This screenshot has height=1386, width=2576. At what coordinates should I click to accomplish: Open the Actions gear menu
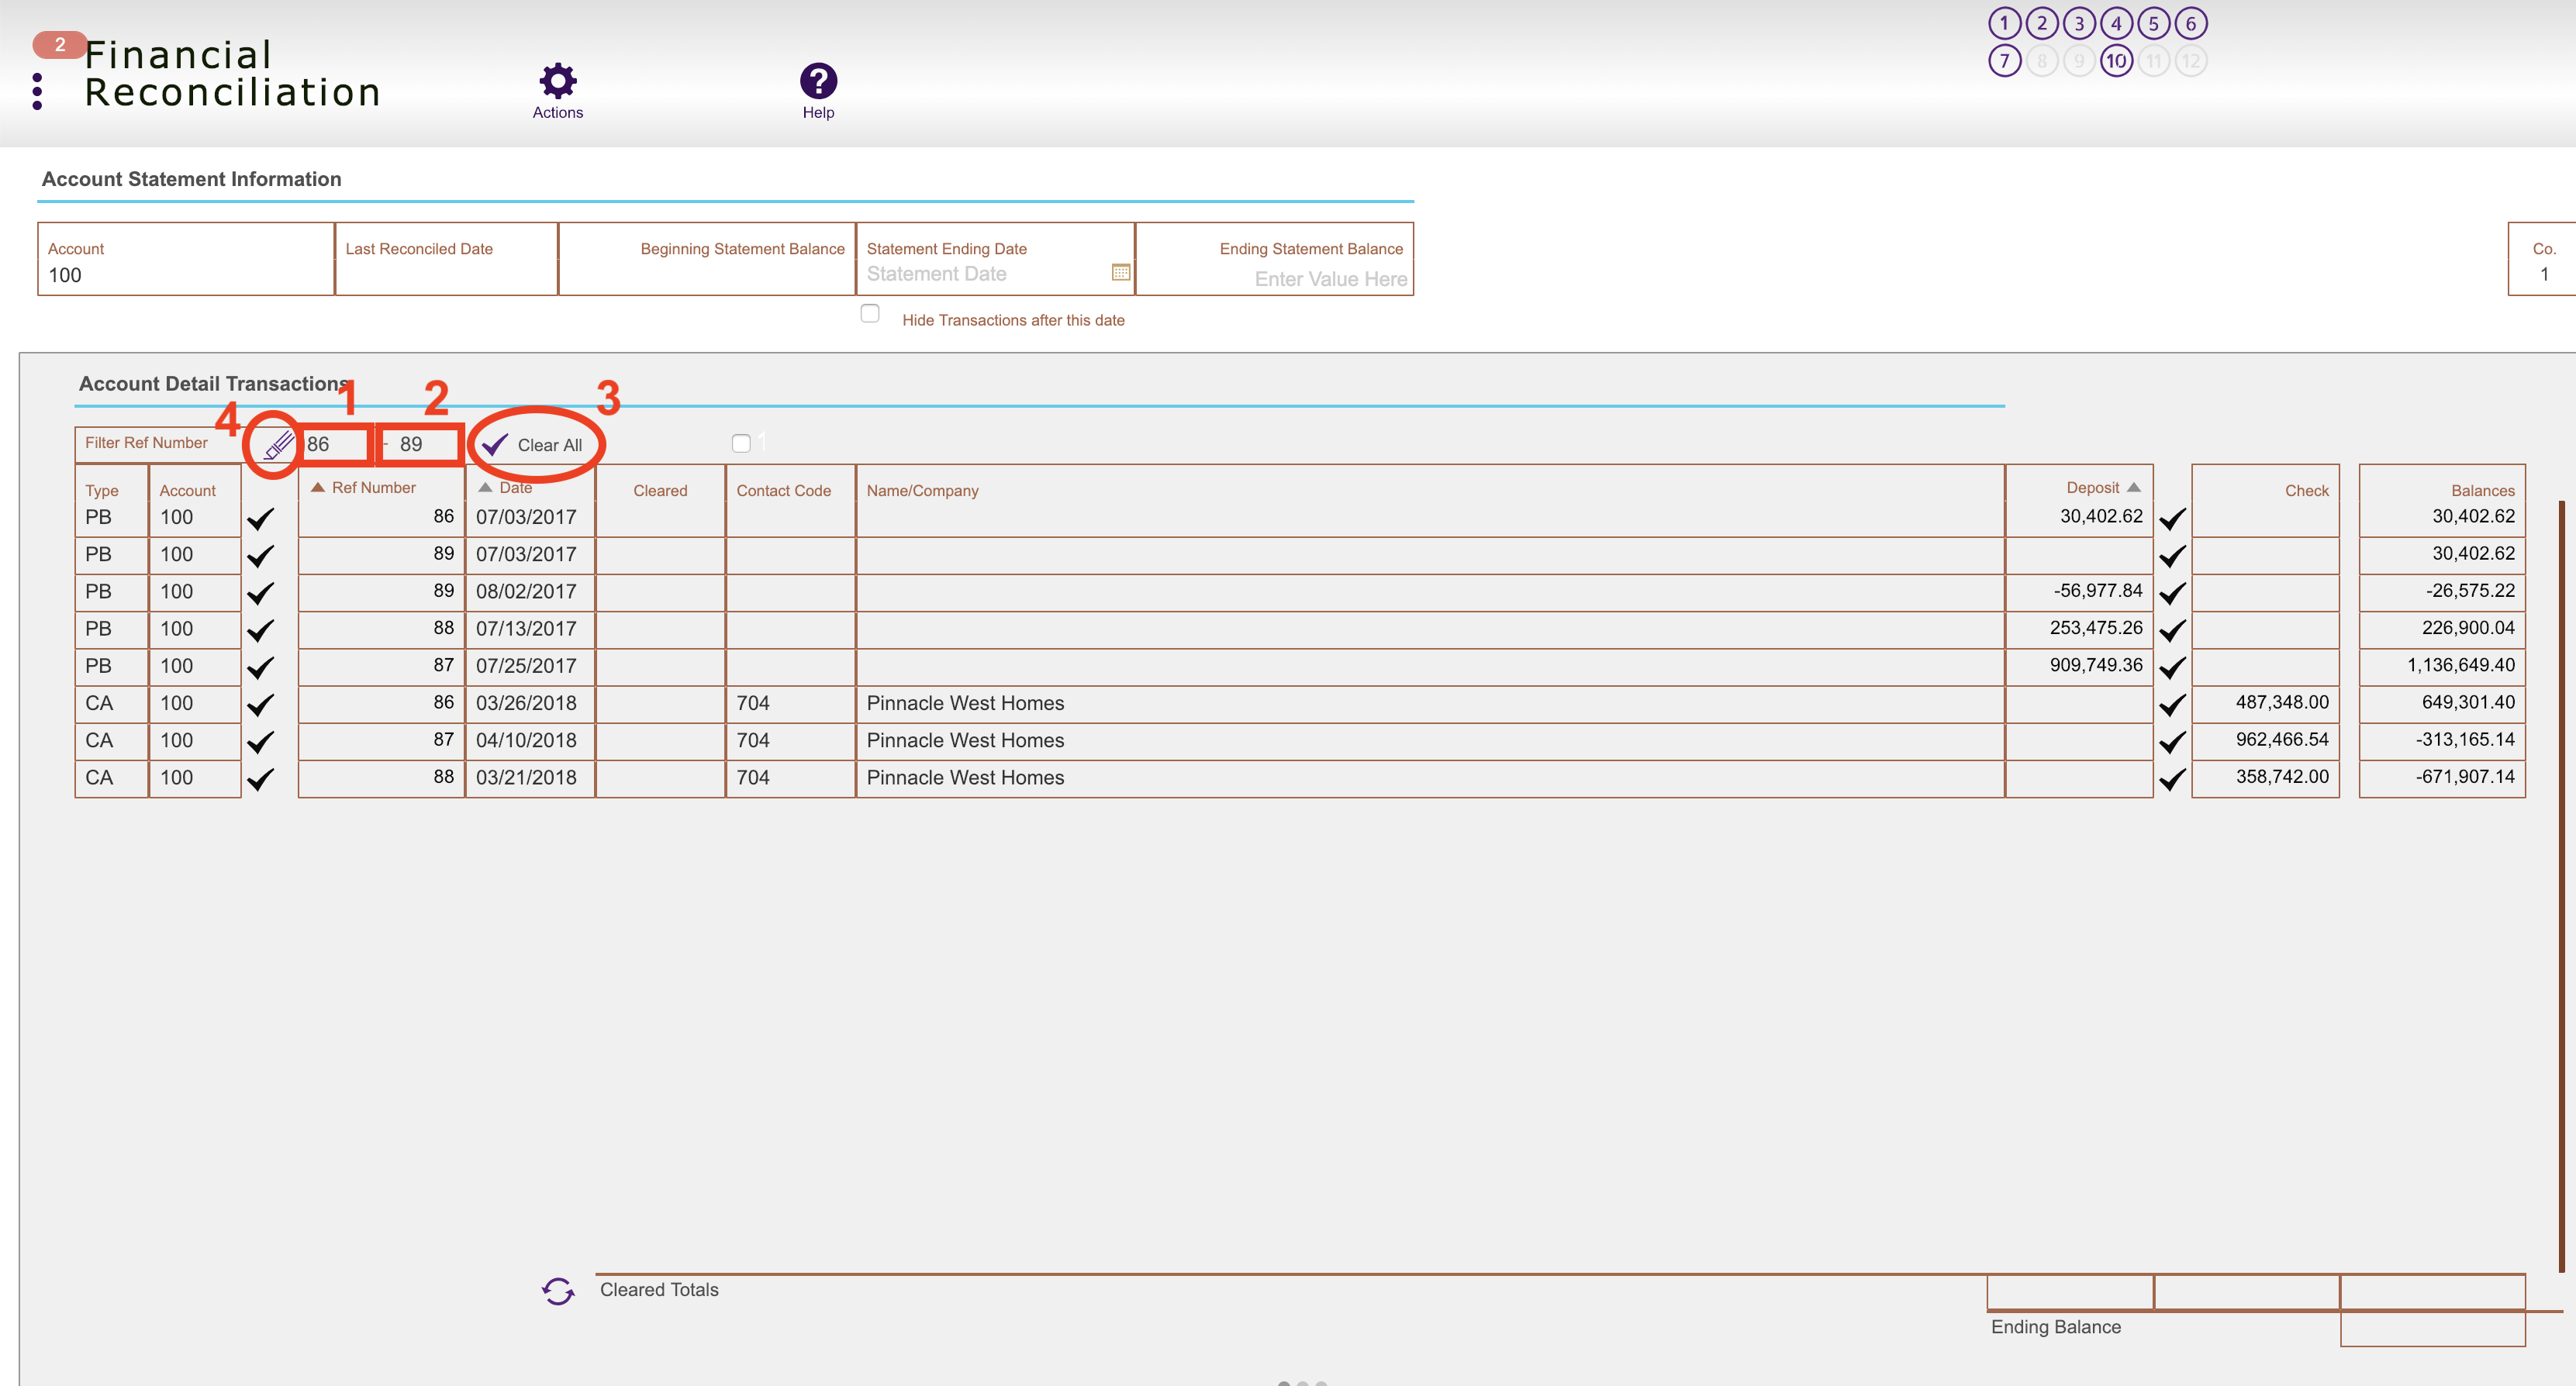[x=557, y=82]
